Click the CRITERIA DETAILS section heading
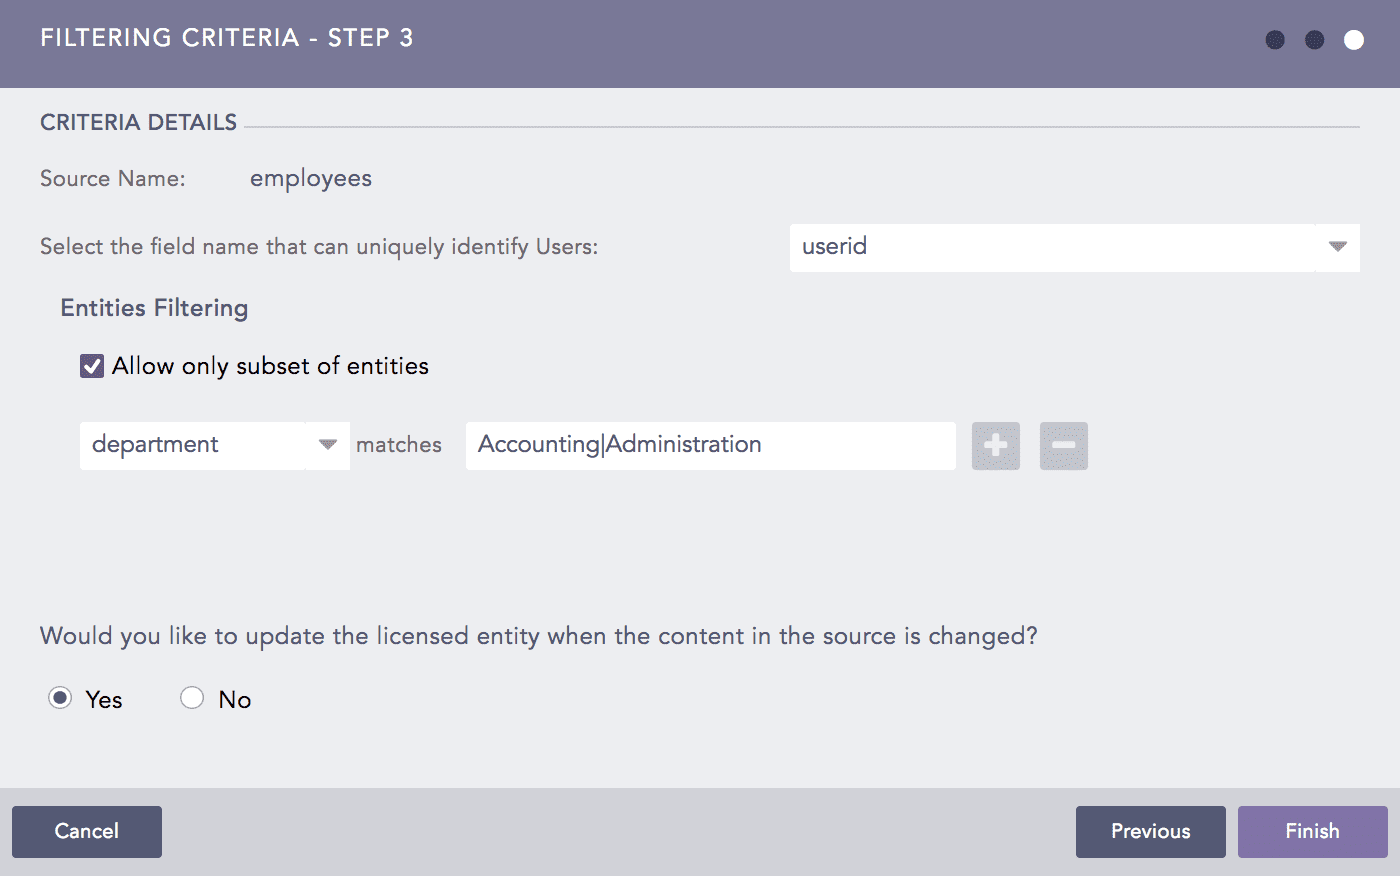The height and width of the screenshot is (876, 1400). (138, 121)
